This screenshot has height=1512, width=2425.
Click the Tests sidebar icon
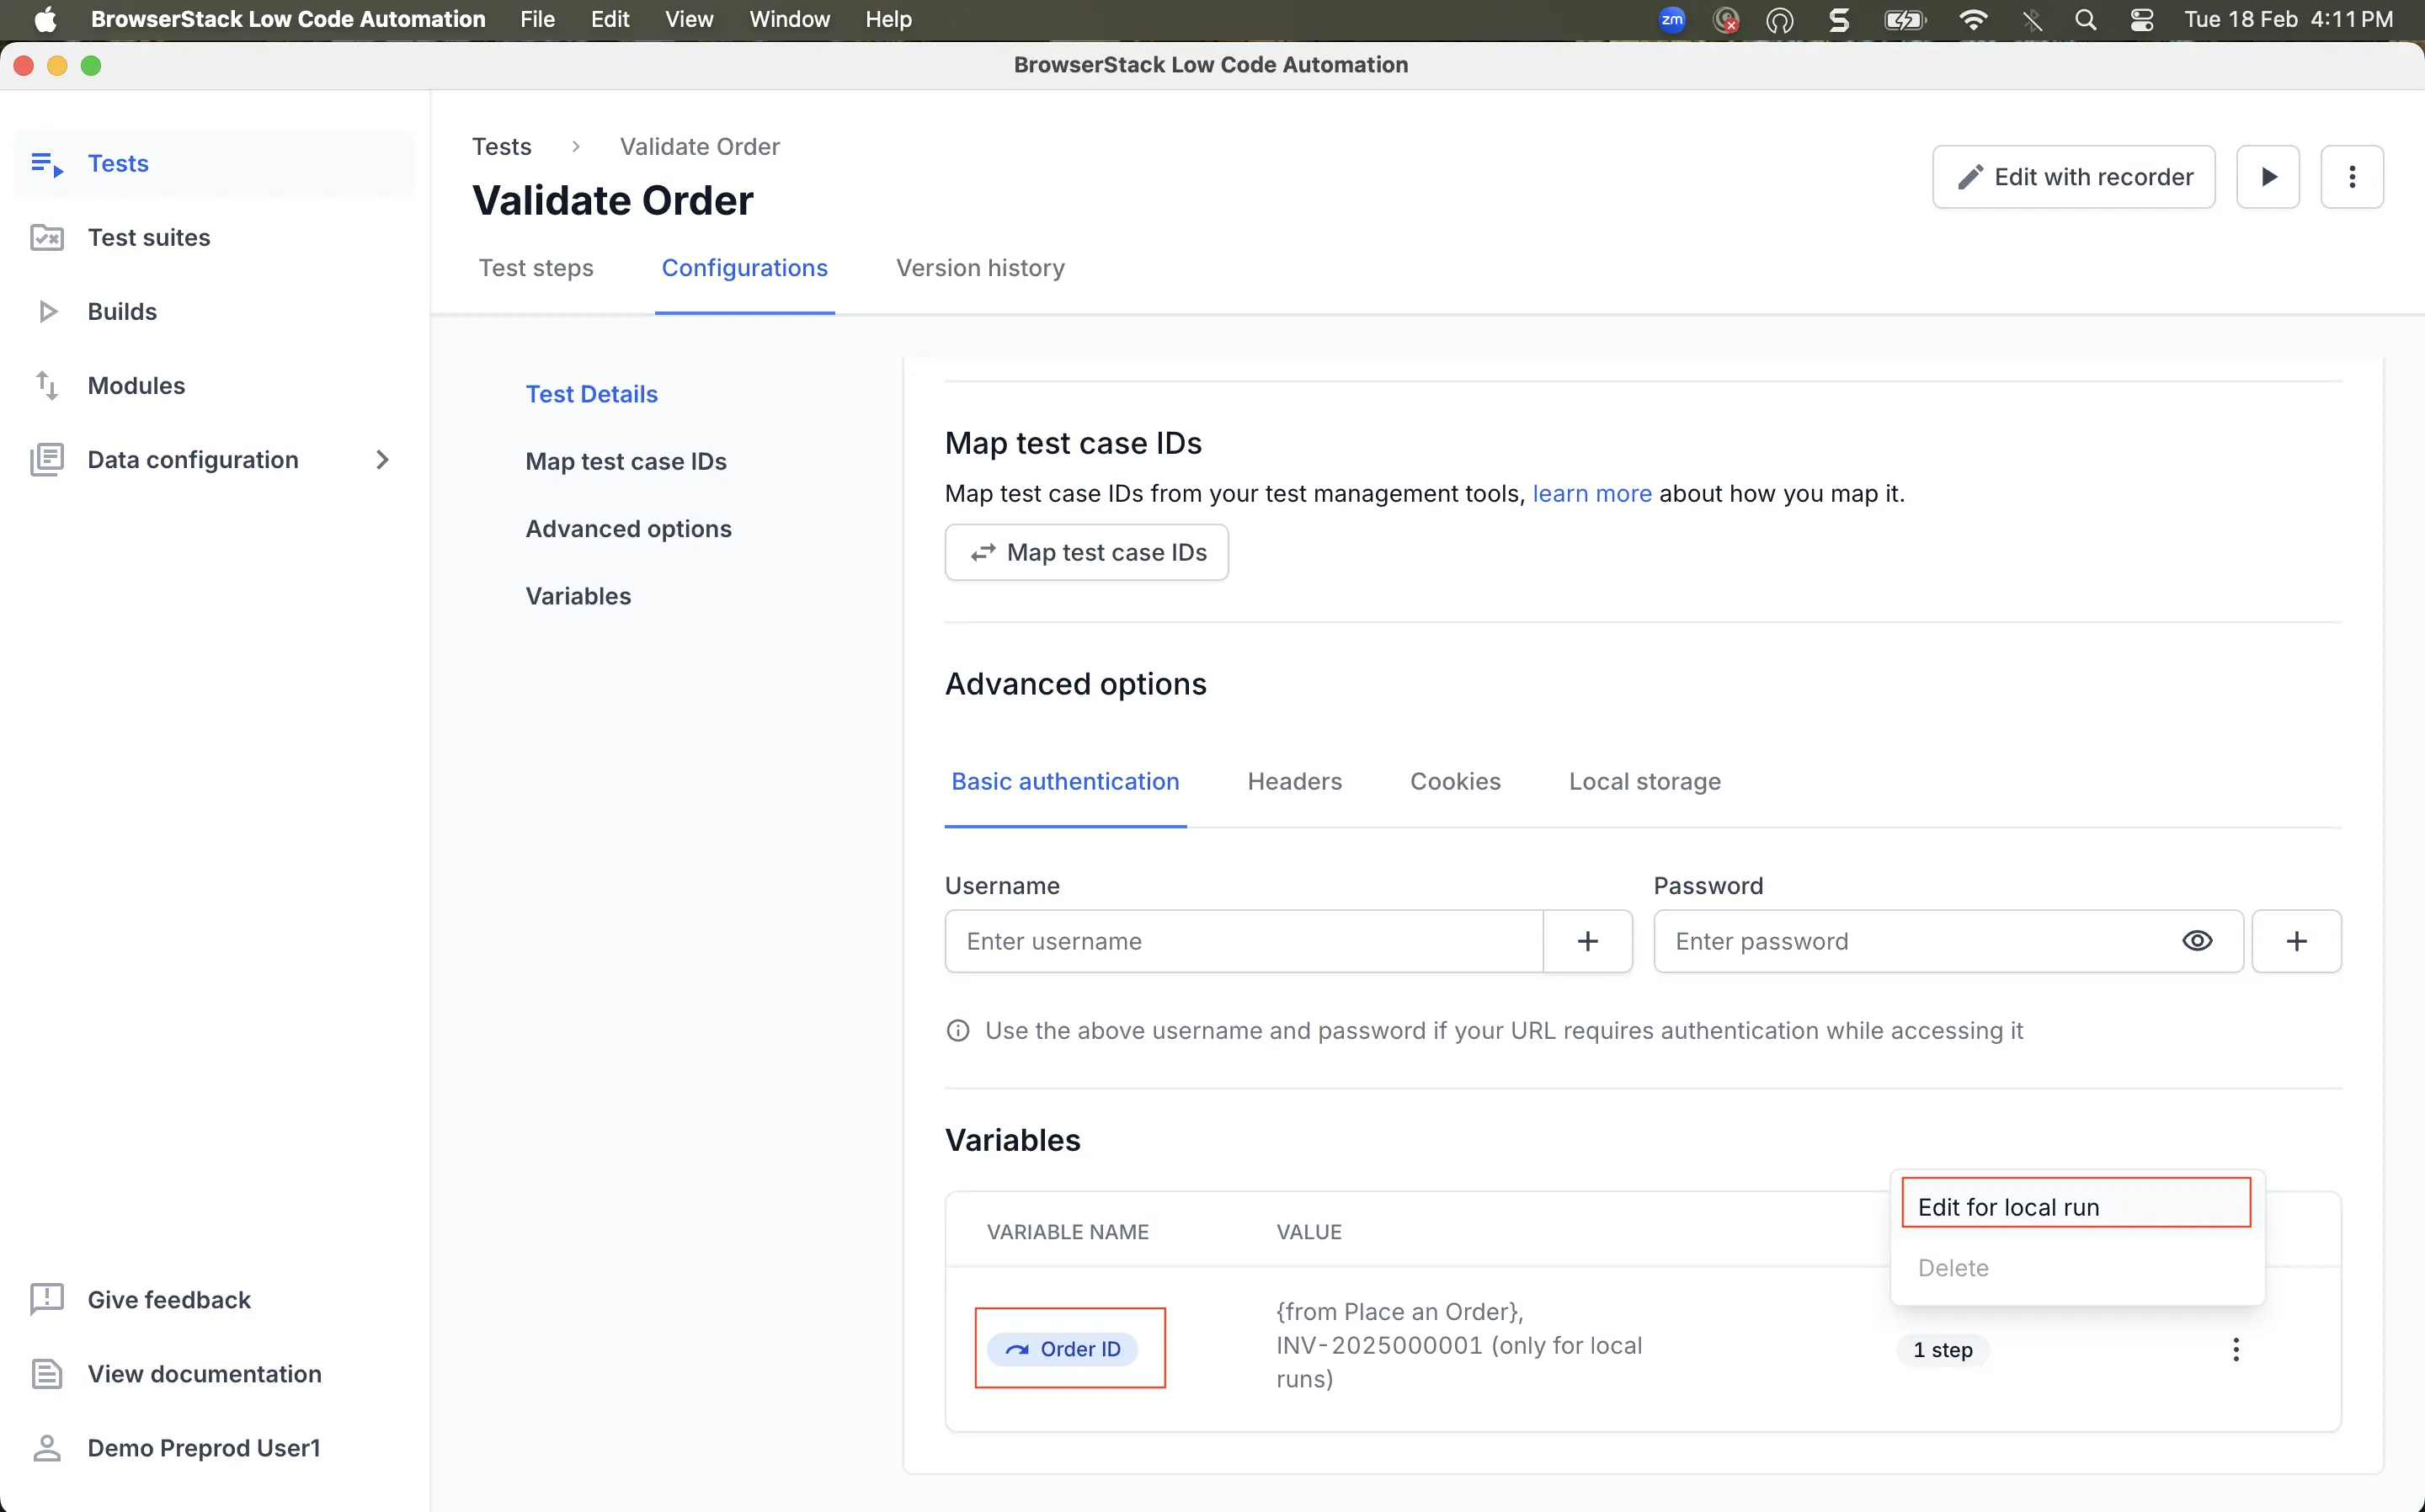[46, 164]
